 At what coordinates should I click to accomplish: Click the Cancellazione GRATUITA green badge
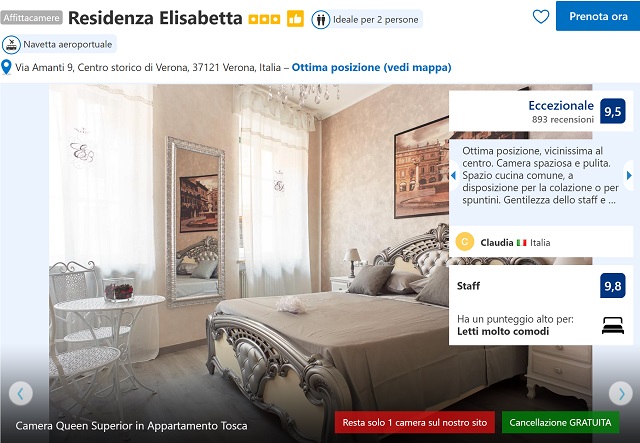(560, 422)
